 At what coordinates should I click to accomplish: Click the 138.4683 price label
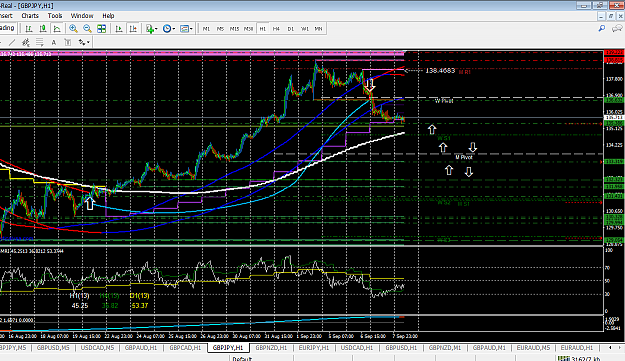[x=440, y=71]
